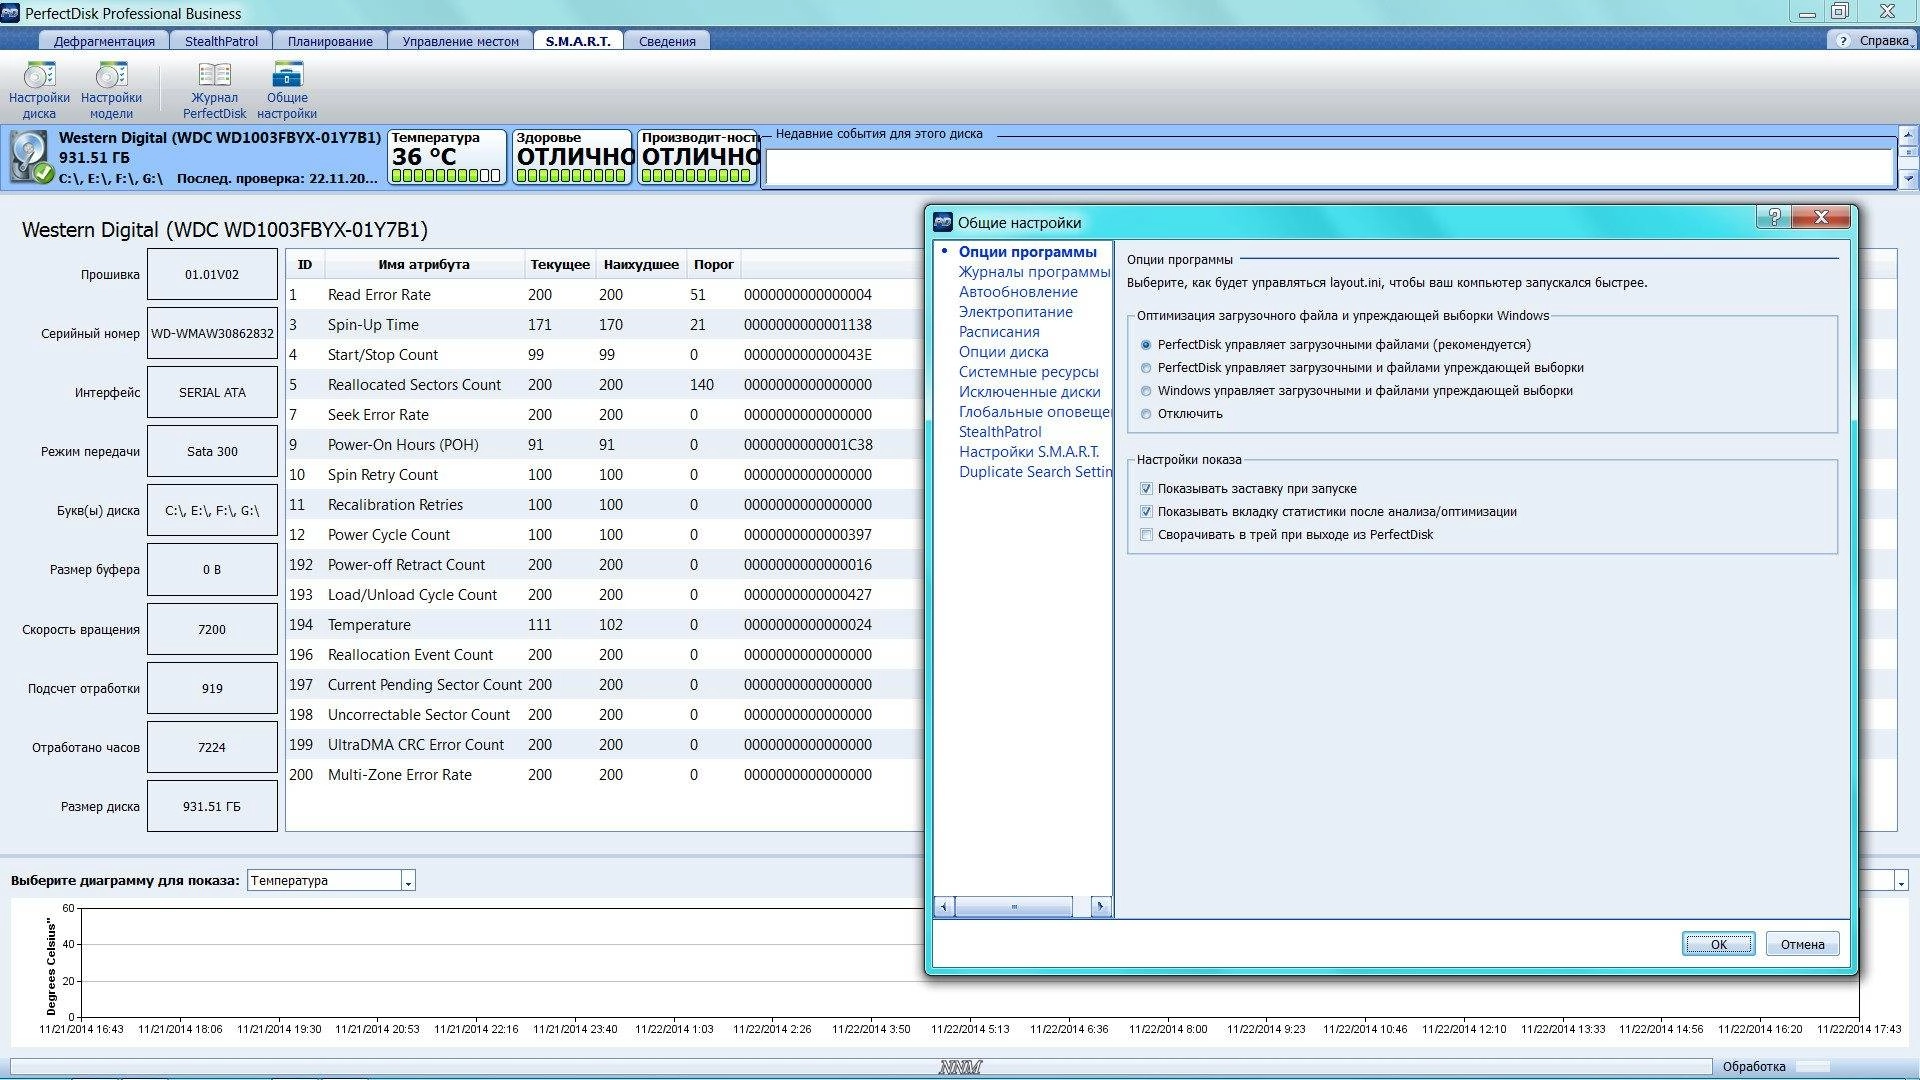The image size is (1920, 1080).
Task: Select PerfectDisk управляет загрузочными файлами (рекомендуется)
Action: pyautogui.click(x=1146, y=345)
